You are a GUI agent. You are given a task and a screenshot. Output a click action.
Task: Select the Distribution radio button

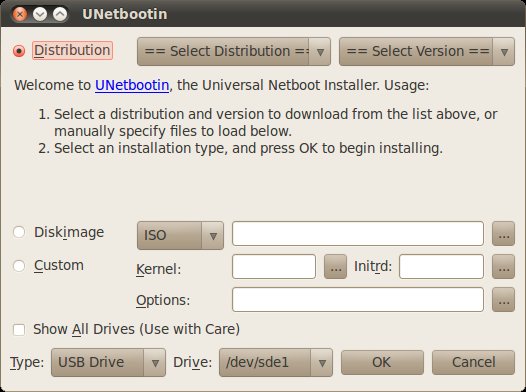pos(19,51)
